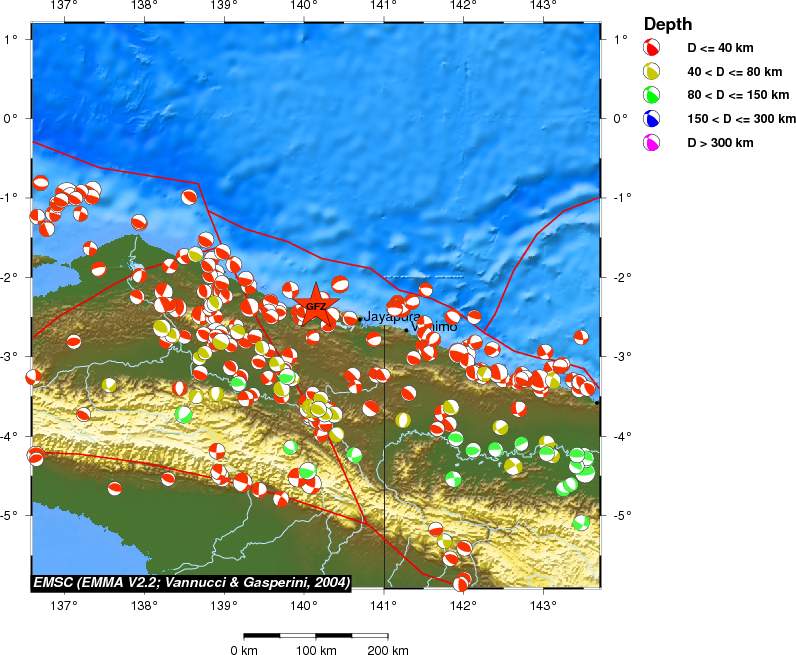Select the yellow 40–80 km depth legend symbol
The height and width of the screenshot is (655, 796).
[652, 72]
